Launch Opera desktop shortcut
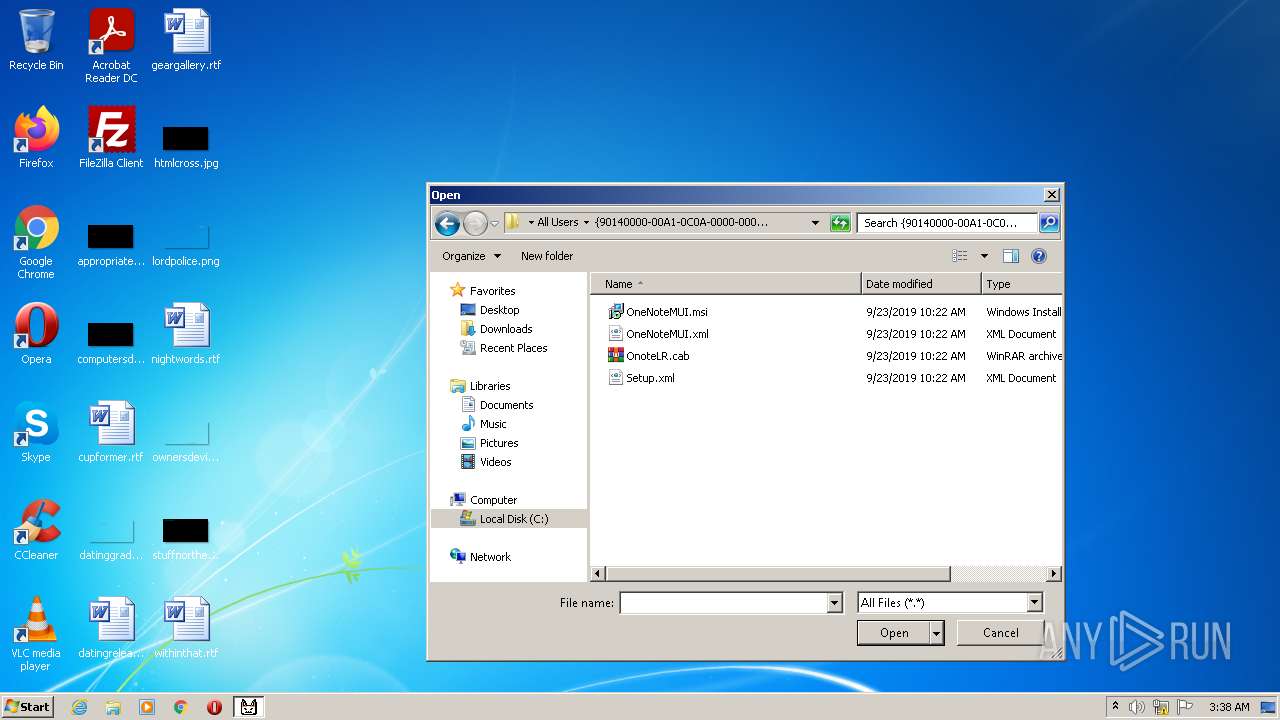The image size is (1280, 720). coord(36,334)
